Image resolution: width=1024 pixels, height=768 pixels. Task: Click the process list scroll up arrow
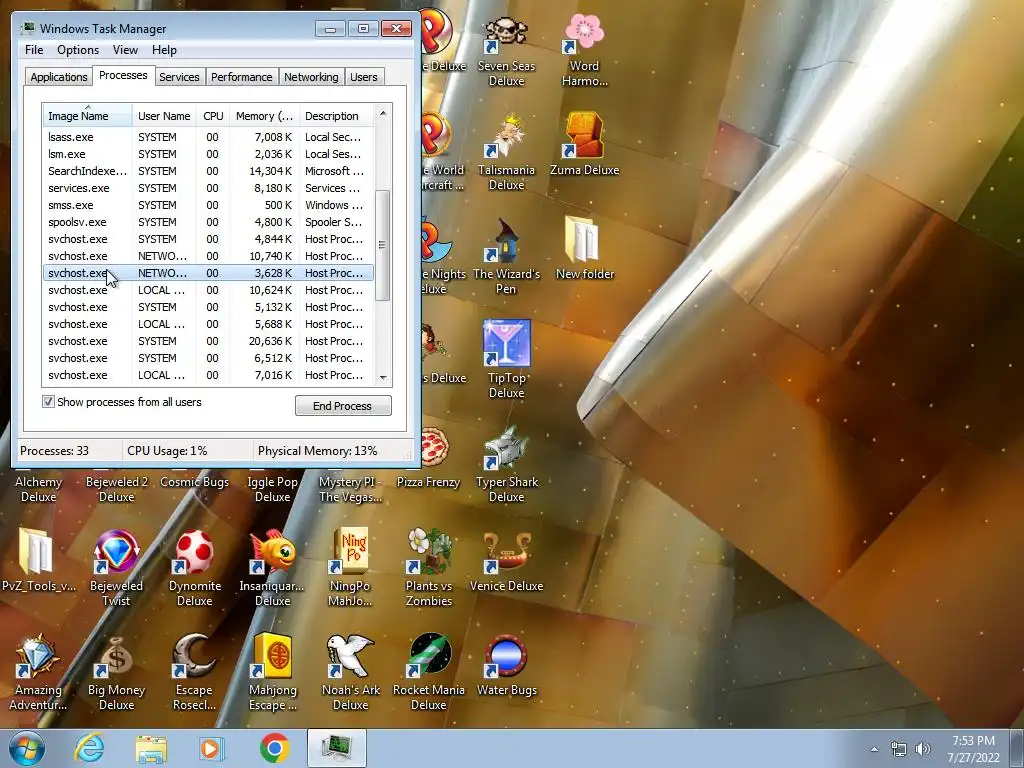pyautogui.click(x=383, y=113)
